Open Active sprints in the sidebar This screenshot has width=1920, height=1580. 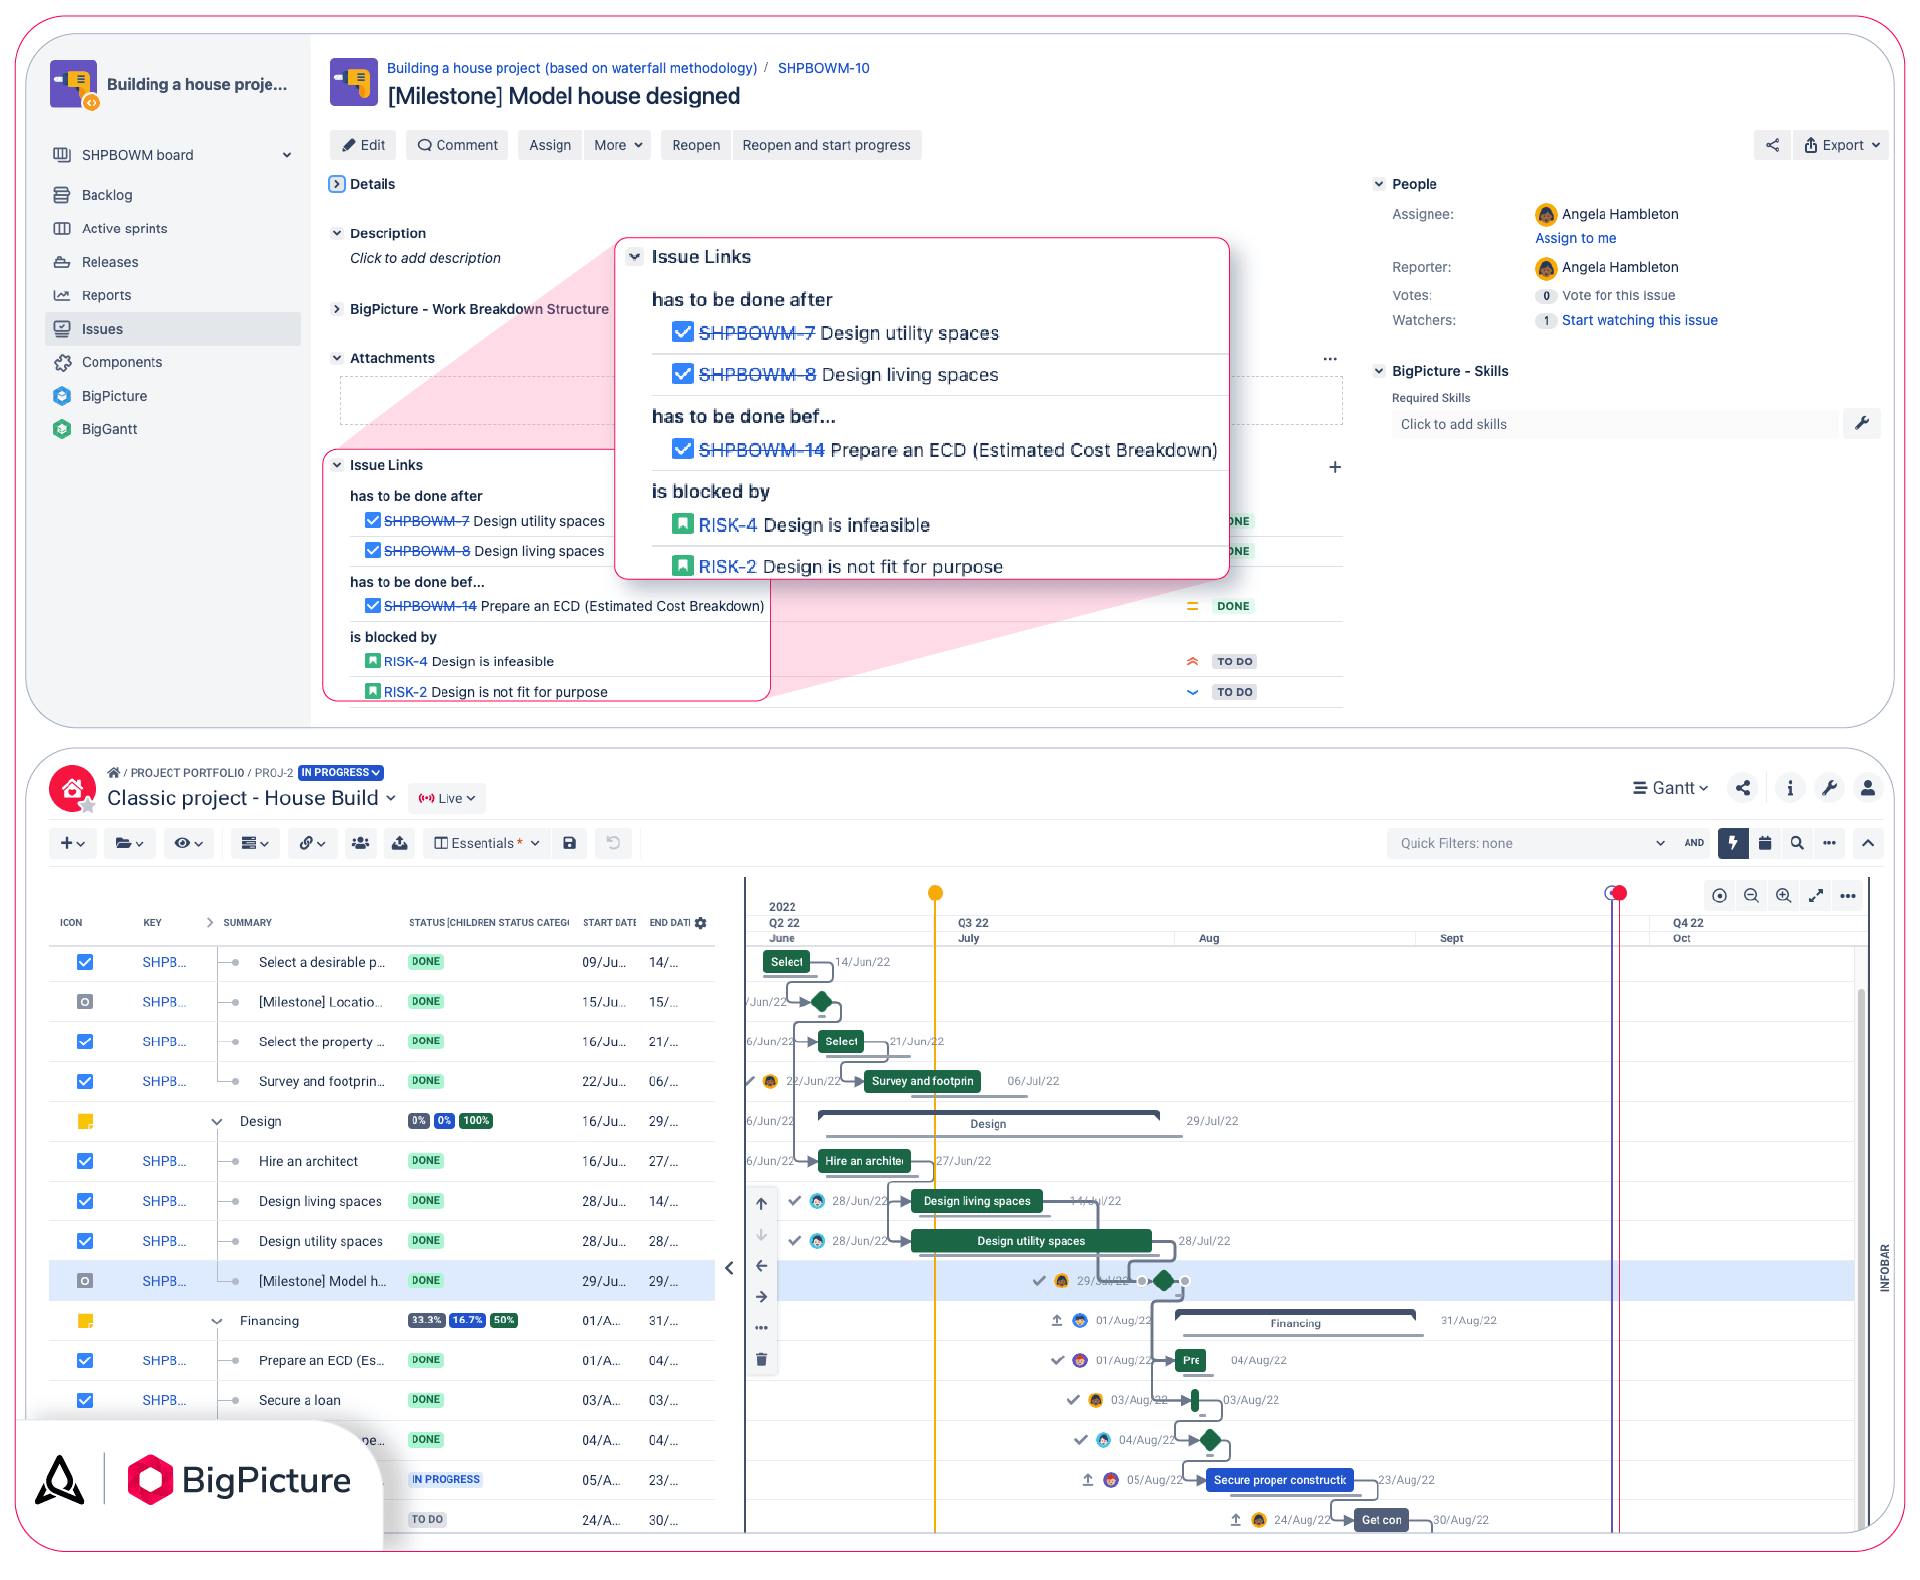tap(124, 228)
